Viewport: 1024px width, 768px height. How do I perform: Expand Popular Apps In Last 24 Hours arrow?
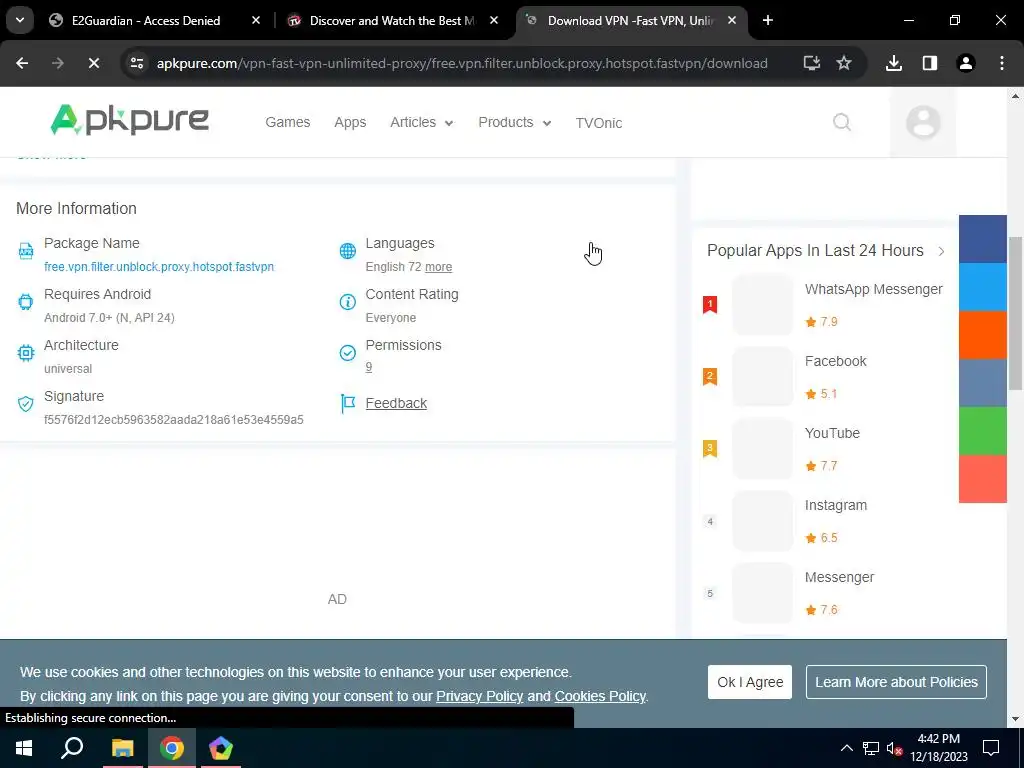941,251
